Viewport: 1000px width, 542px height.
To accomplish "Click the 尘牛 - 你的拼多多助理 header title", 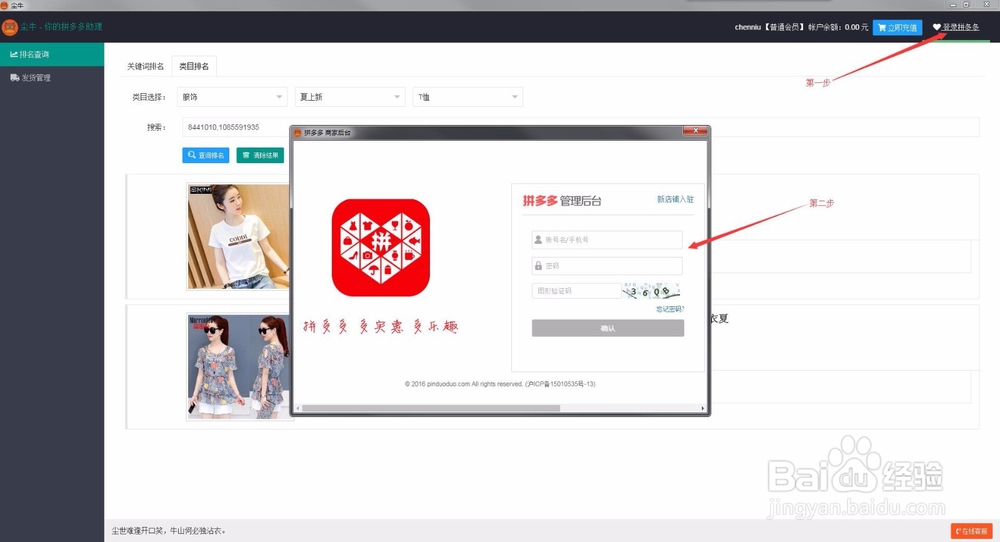I will pos(61,27).
